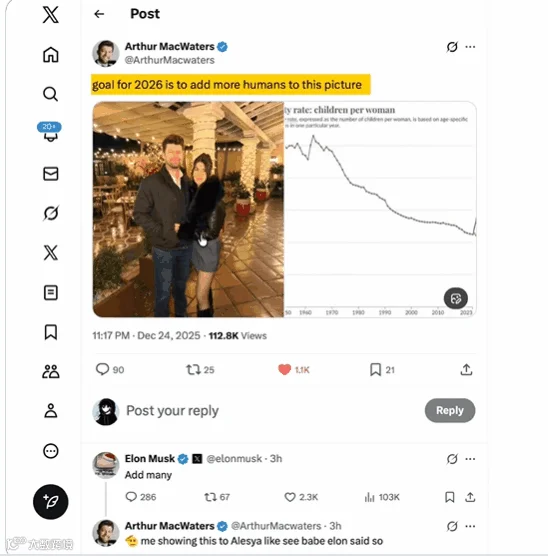
Task: Open the couple photo in the post
Action: (188, 209)
